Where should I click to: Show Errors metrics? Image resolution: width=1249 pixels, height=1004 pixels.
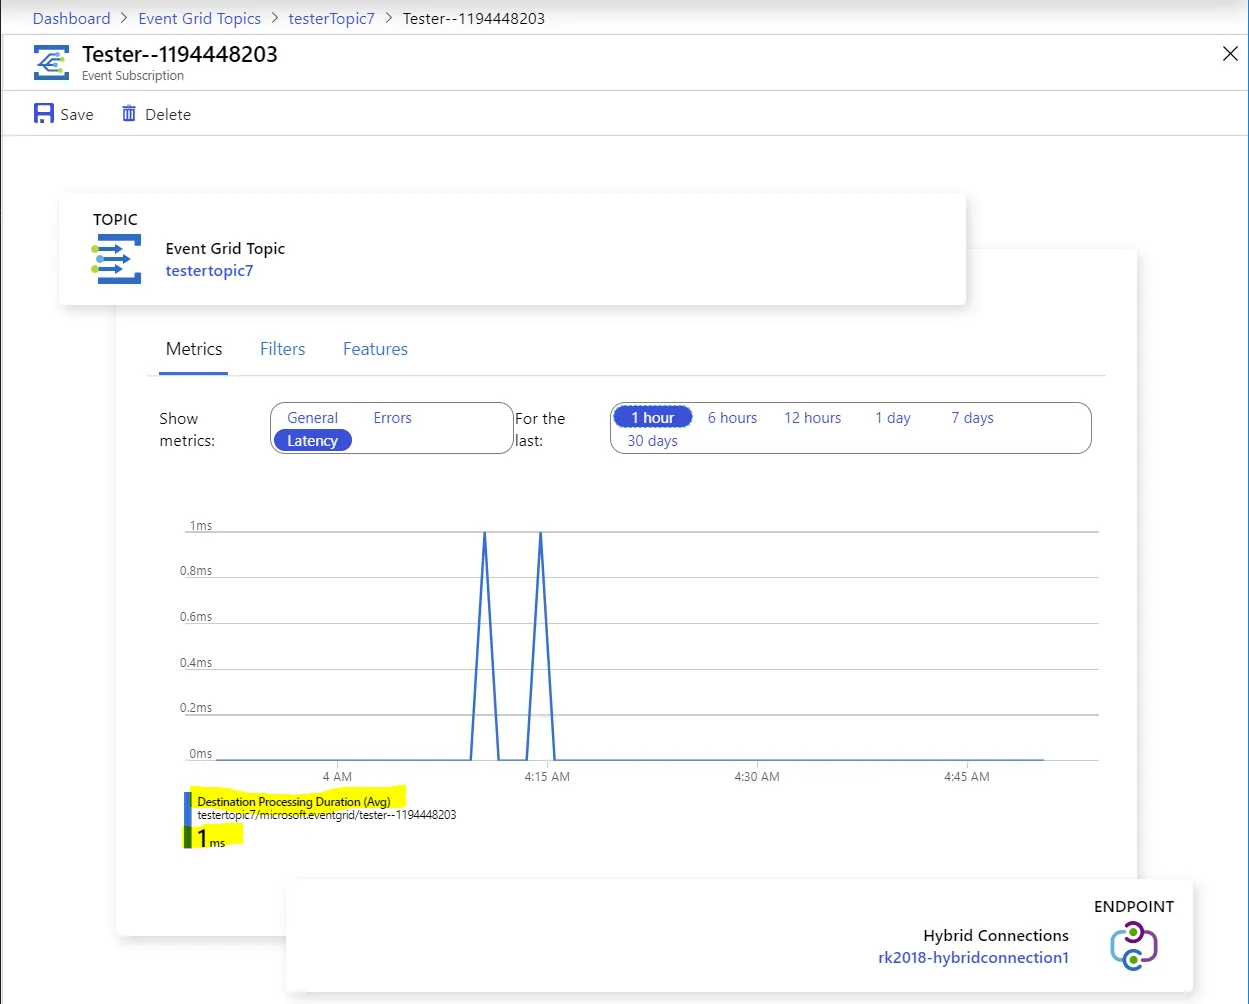click(392, 418)
